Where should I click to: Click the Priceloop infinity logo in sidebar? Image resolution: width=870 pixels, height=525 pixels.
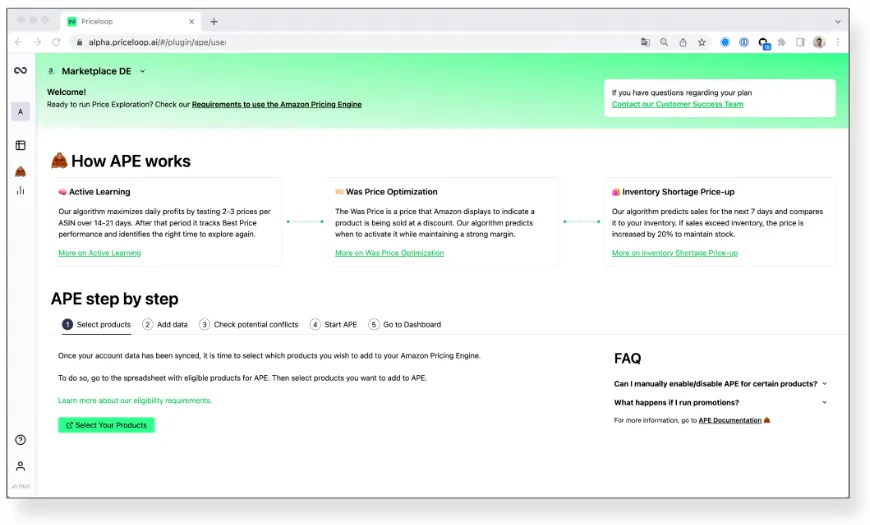pos(21,70)
